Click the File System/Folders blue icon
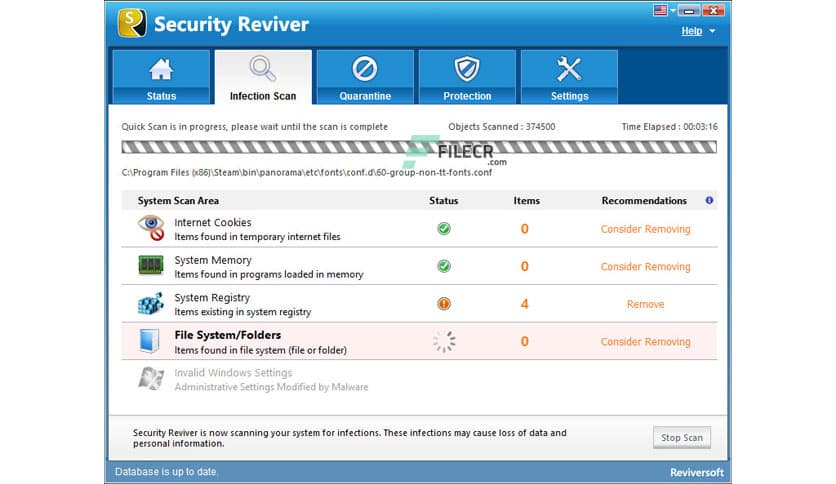 pyautogui.click(x=149, y=341)
